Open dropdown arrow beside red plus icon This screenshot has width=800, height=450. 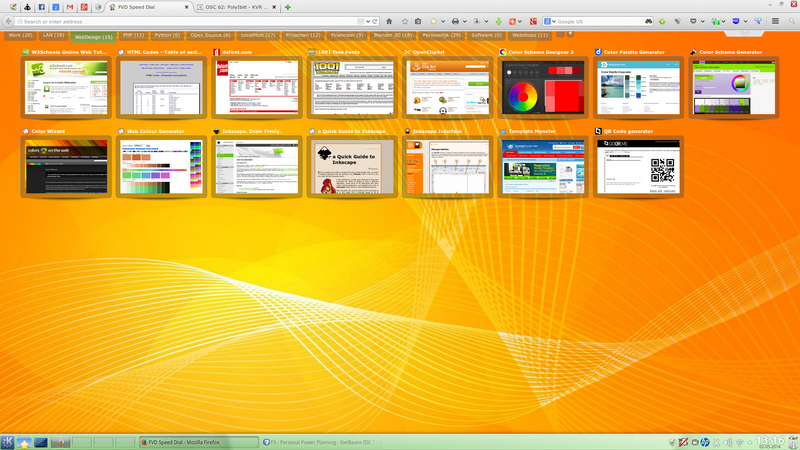coord(520,21)
